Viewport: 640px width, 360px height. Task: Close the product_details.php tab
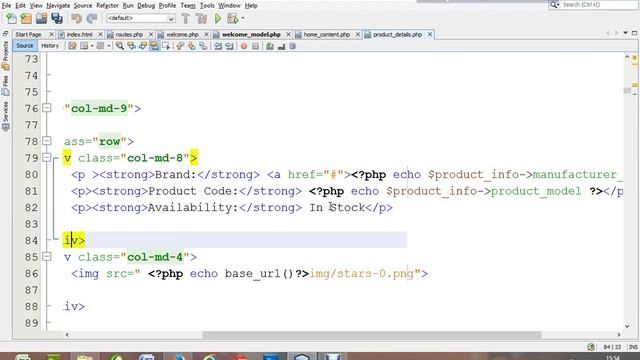(x=430, y=35)
